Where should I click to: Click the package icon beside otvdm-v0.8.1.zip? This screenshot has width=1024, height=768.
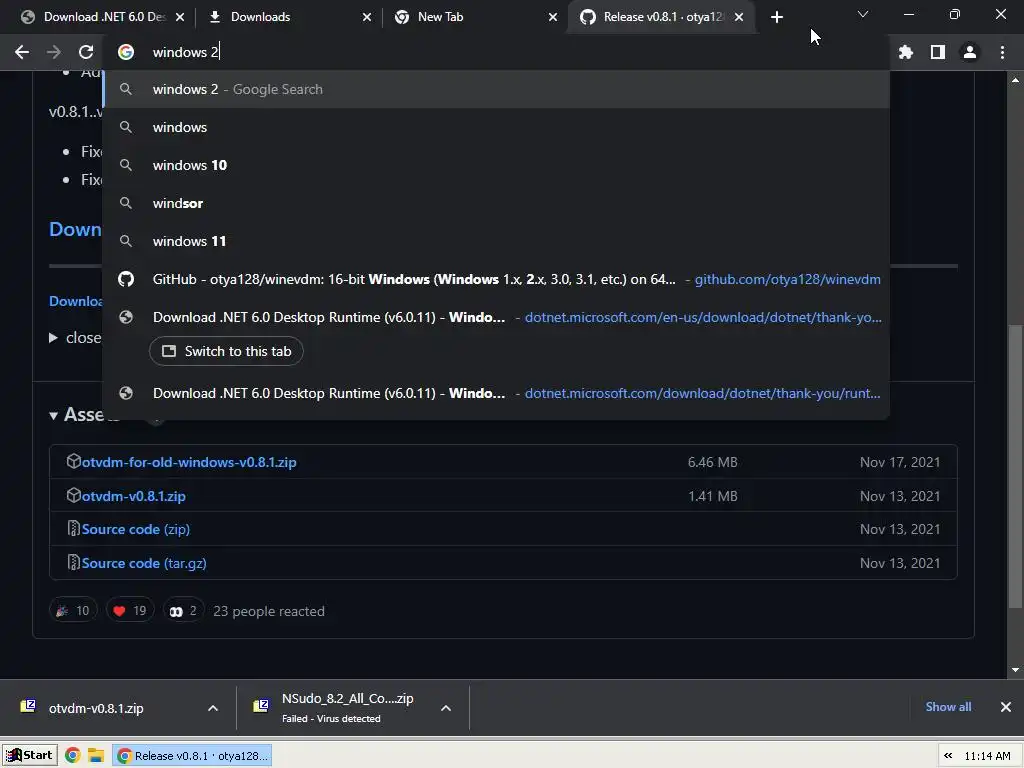(x=74, y=495)
